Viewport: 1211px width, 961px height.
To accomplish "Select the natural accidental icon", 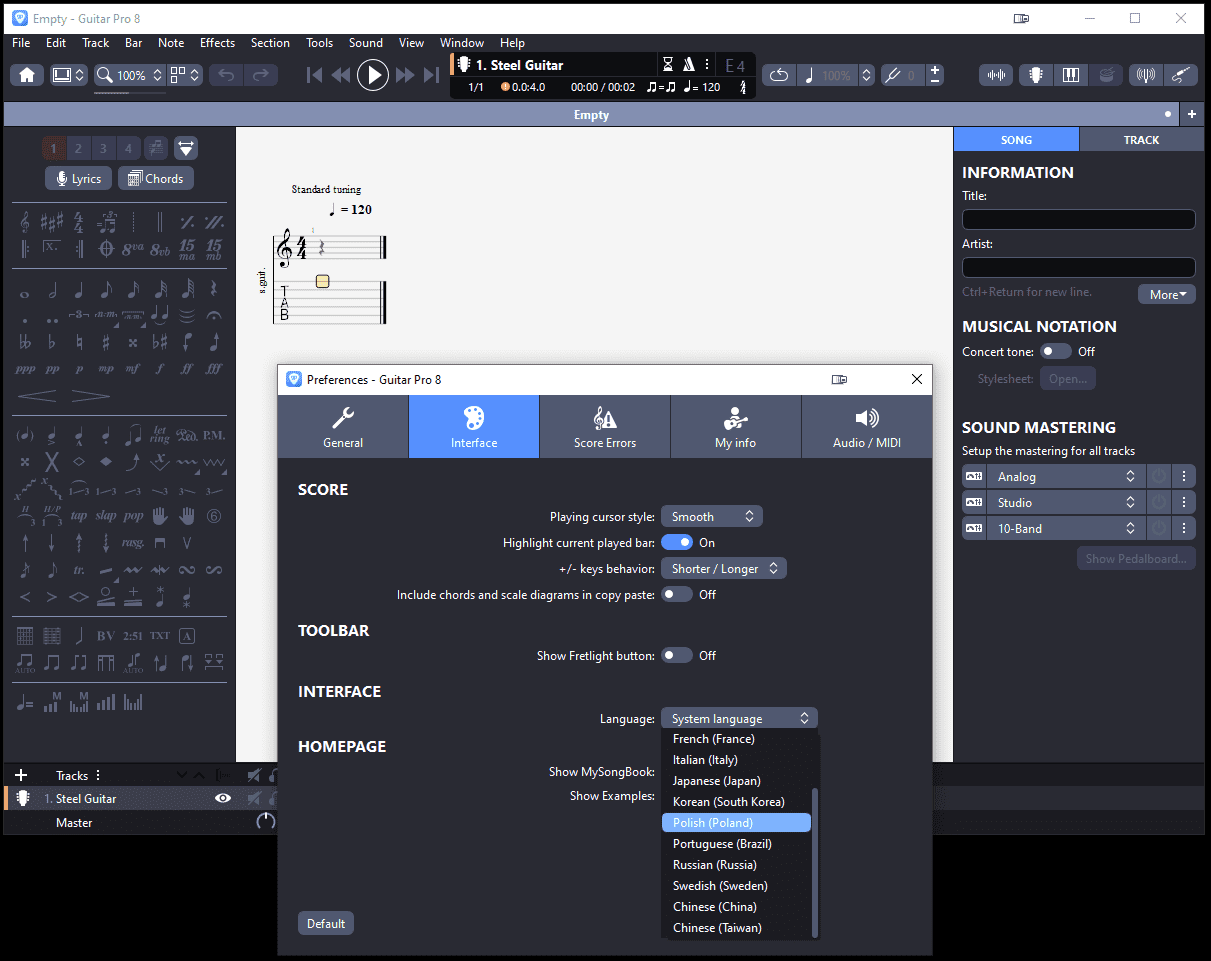I will [x=79, y=342].
